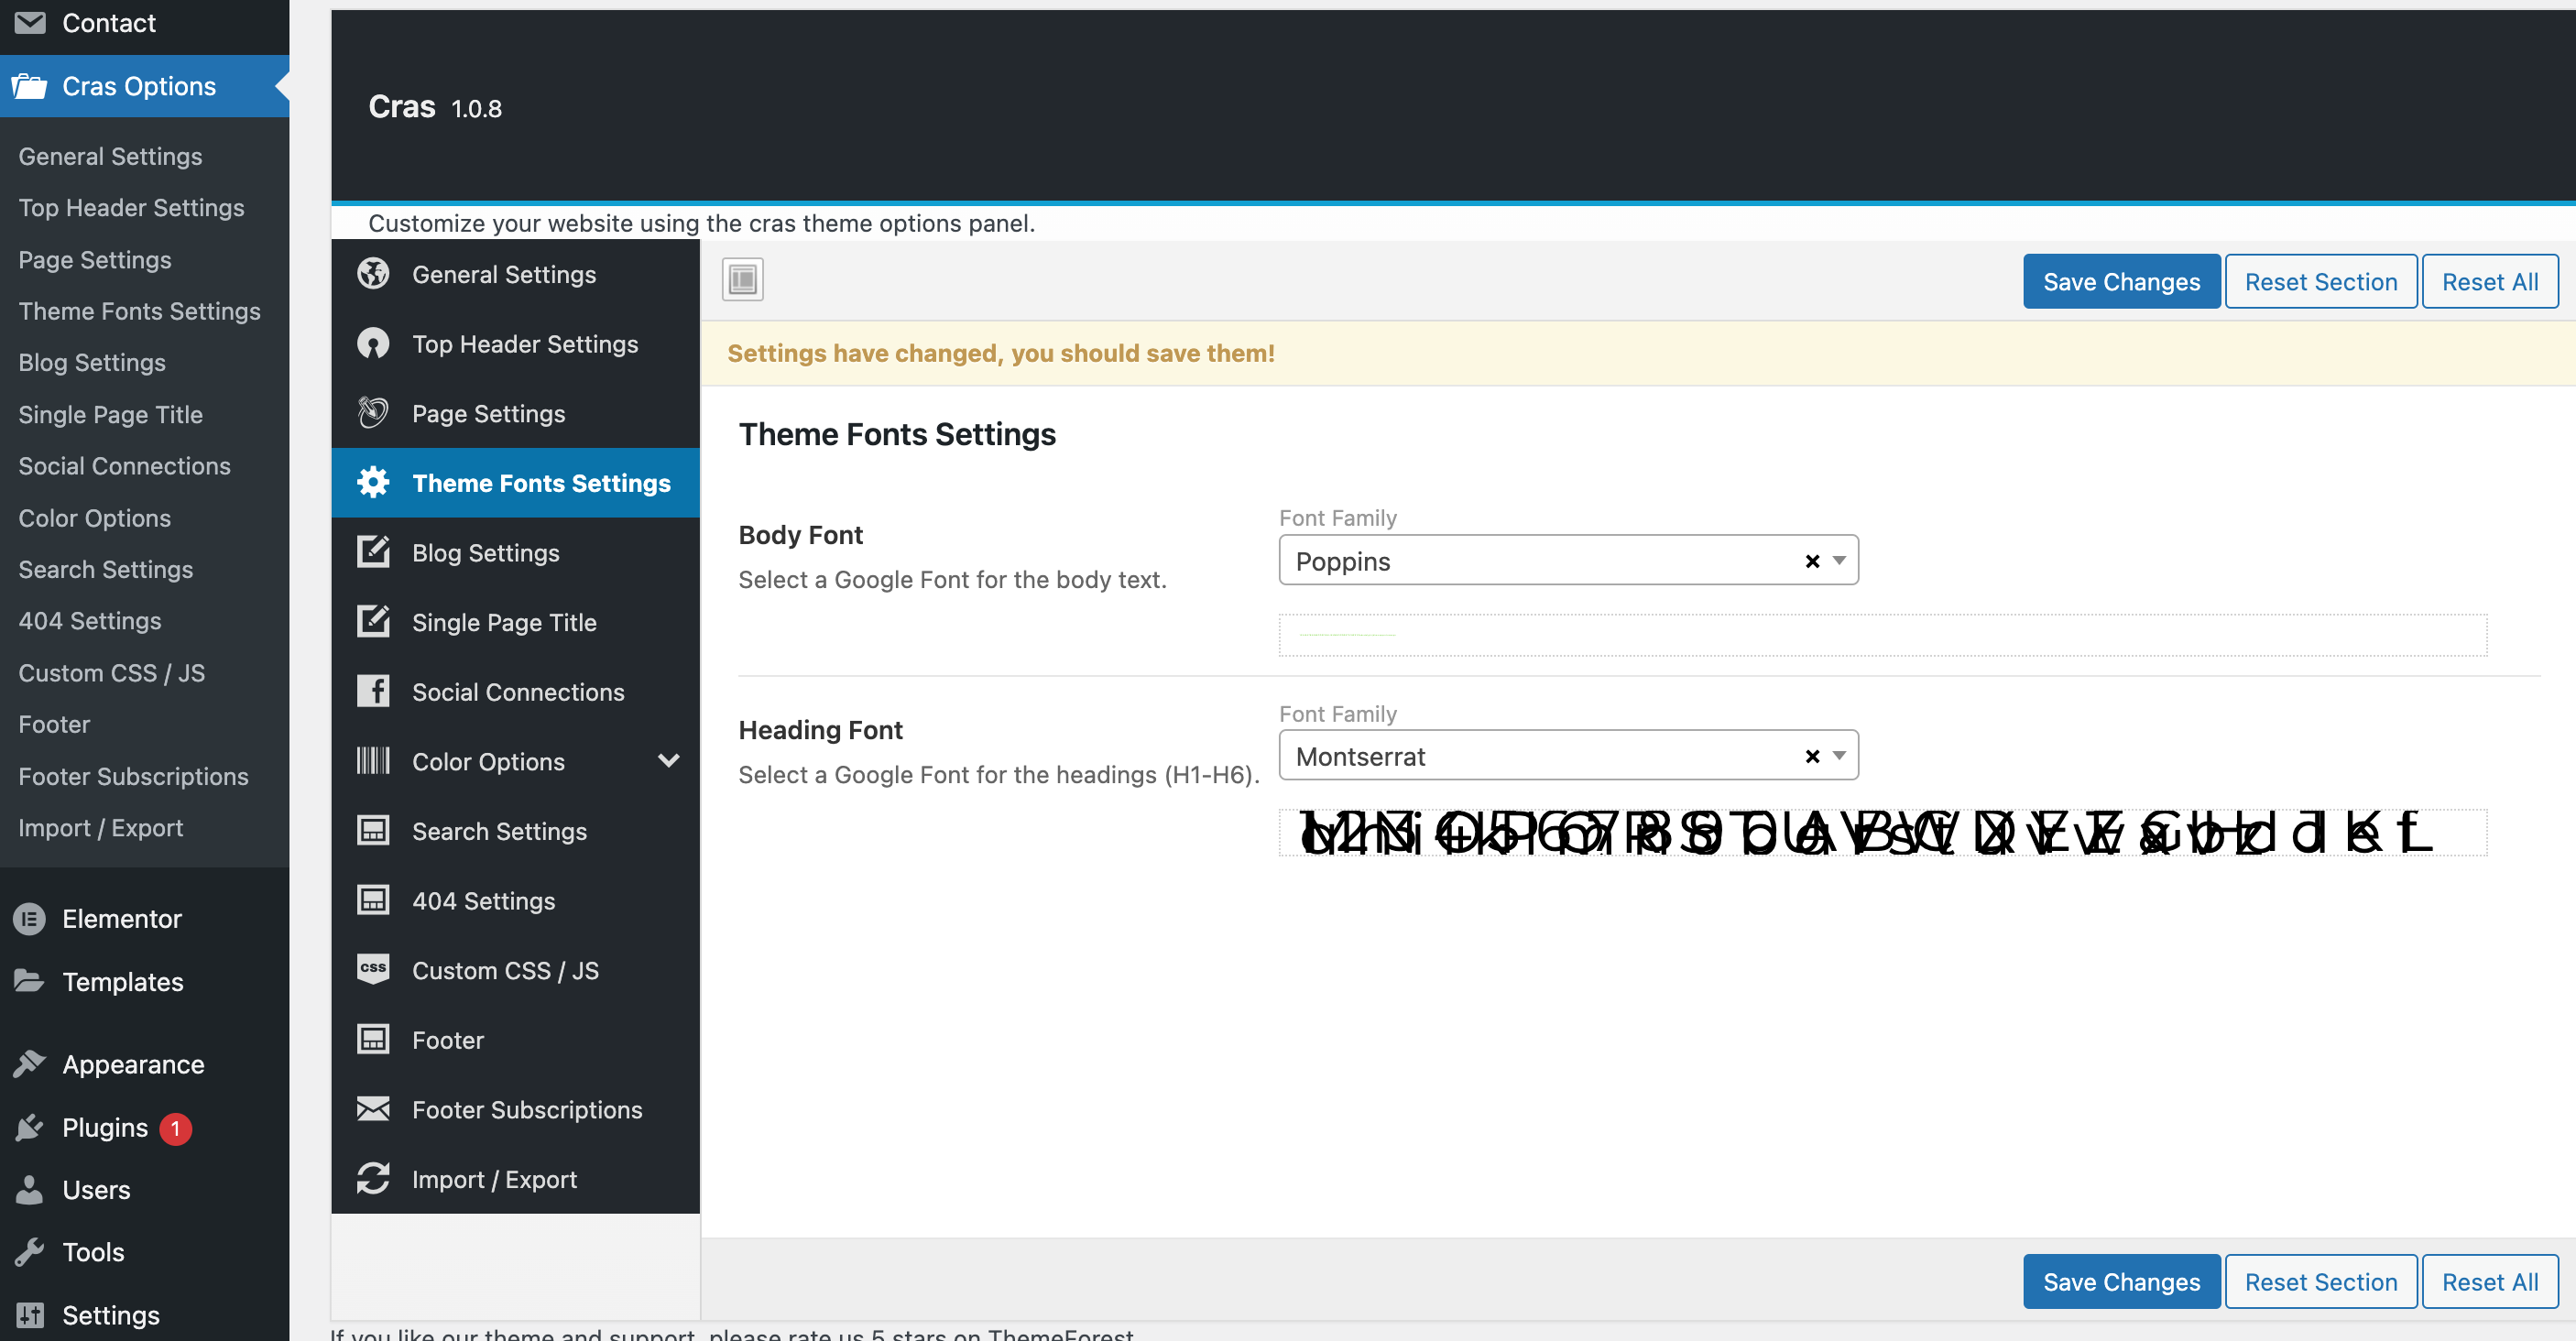Click the envelope icon for Footer Subscriptions
The height and width of the screenshot is (1341, 2576).
pyautogui.click(x=373, y=1109)
